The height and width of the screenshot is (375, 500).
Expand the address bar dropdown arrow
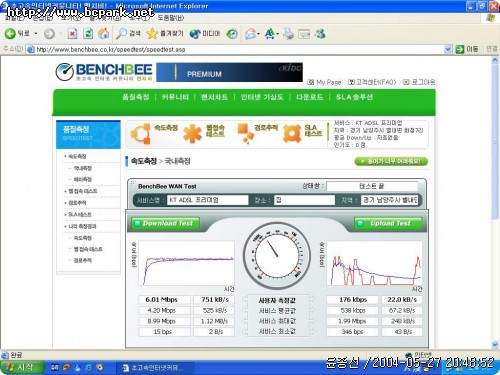(448, 49)
